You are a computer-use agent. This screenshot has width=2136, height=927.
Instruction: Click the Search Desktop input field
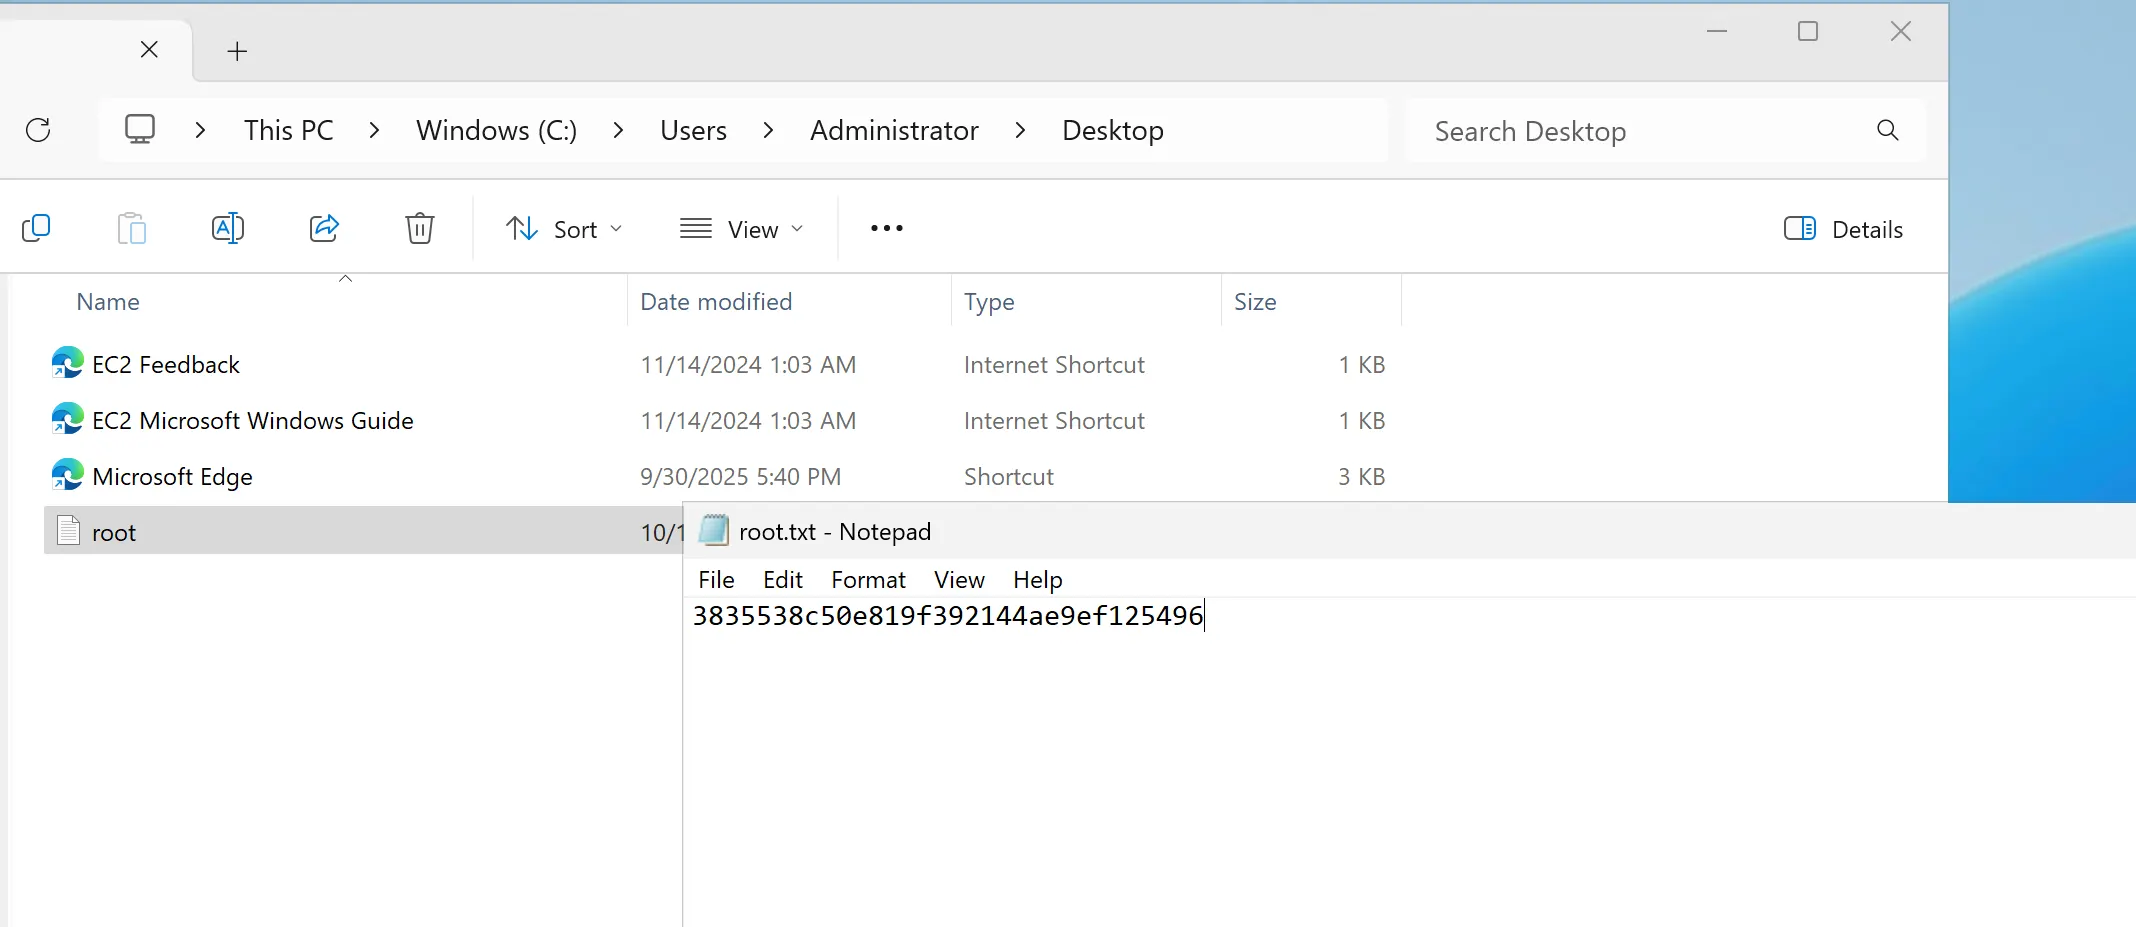[x=1640, y=131]
